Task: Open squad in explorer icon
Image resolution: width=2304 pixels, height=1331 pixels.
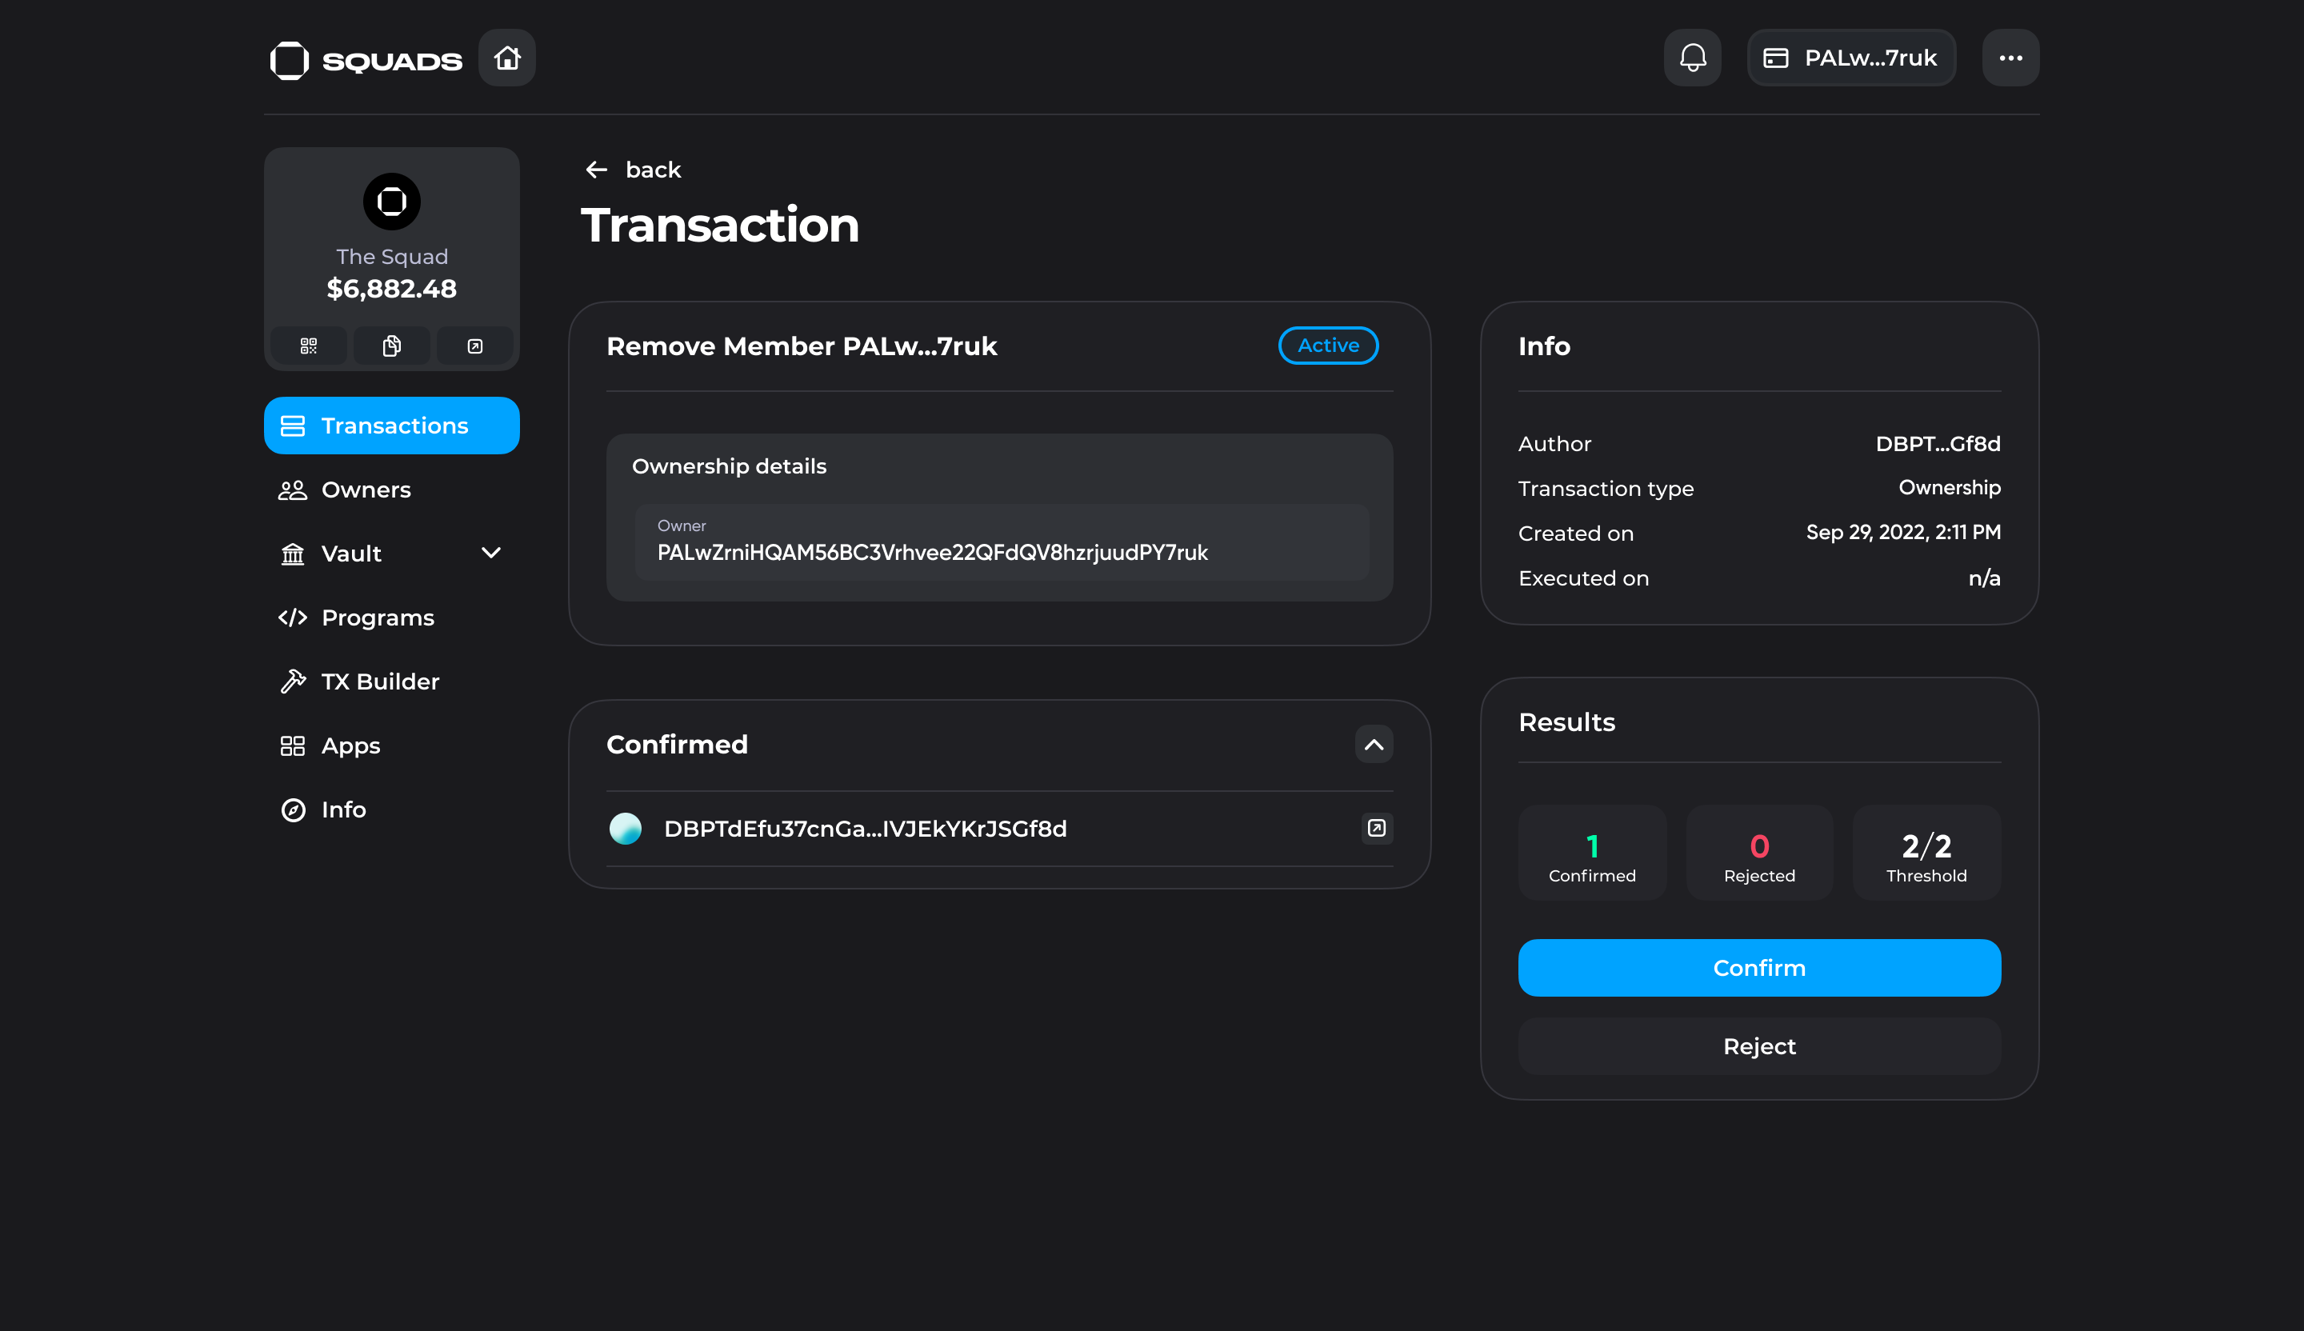Action: pyautogui.click(x=475, y=346)
